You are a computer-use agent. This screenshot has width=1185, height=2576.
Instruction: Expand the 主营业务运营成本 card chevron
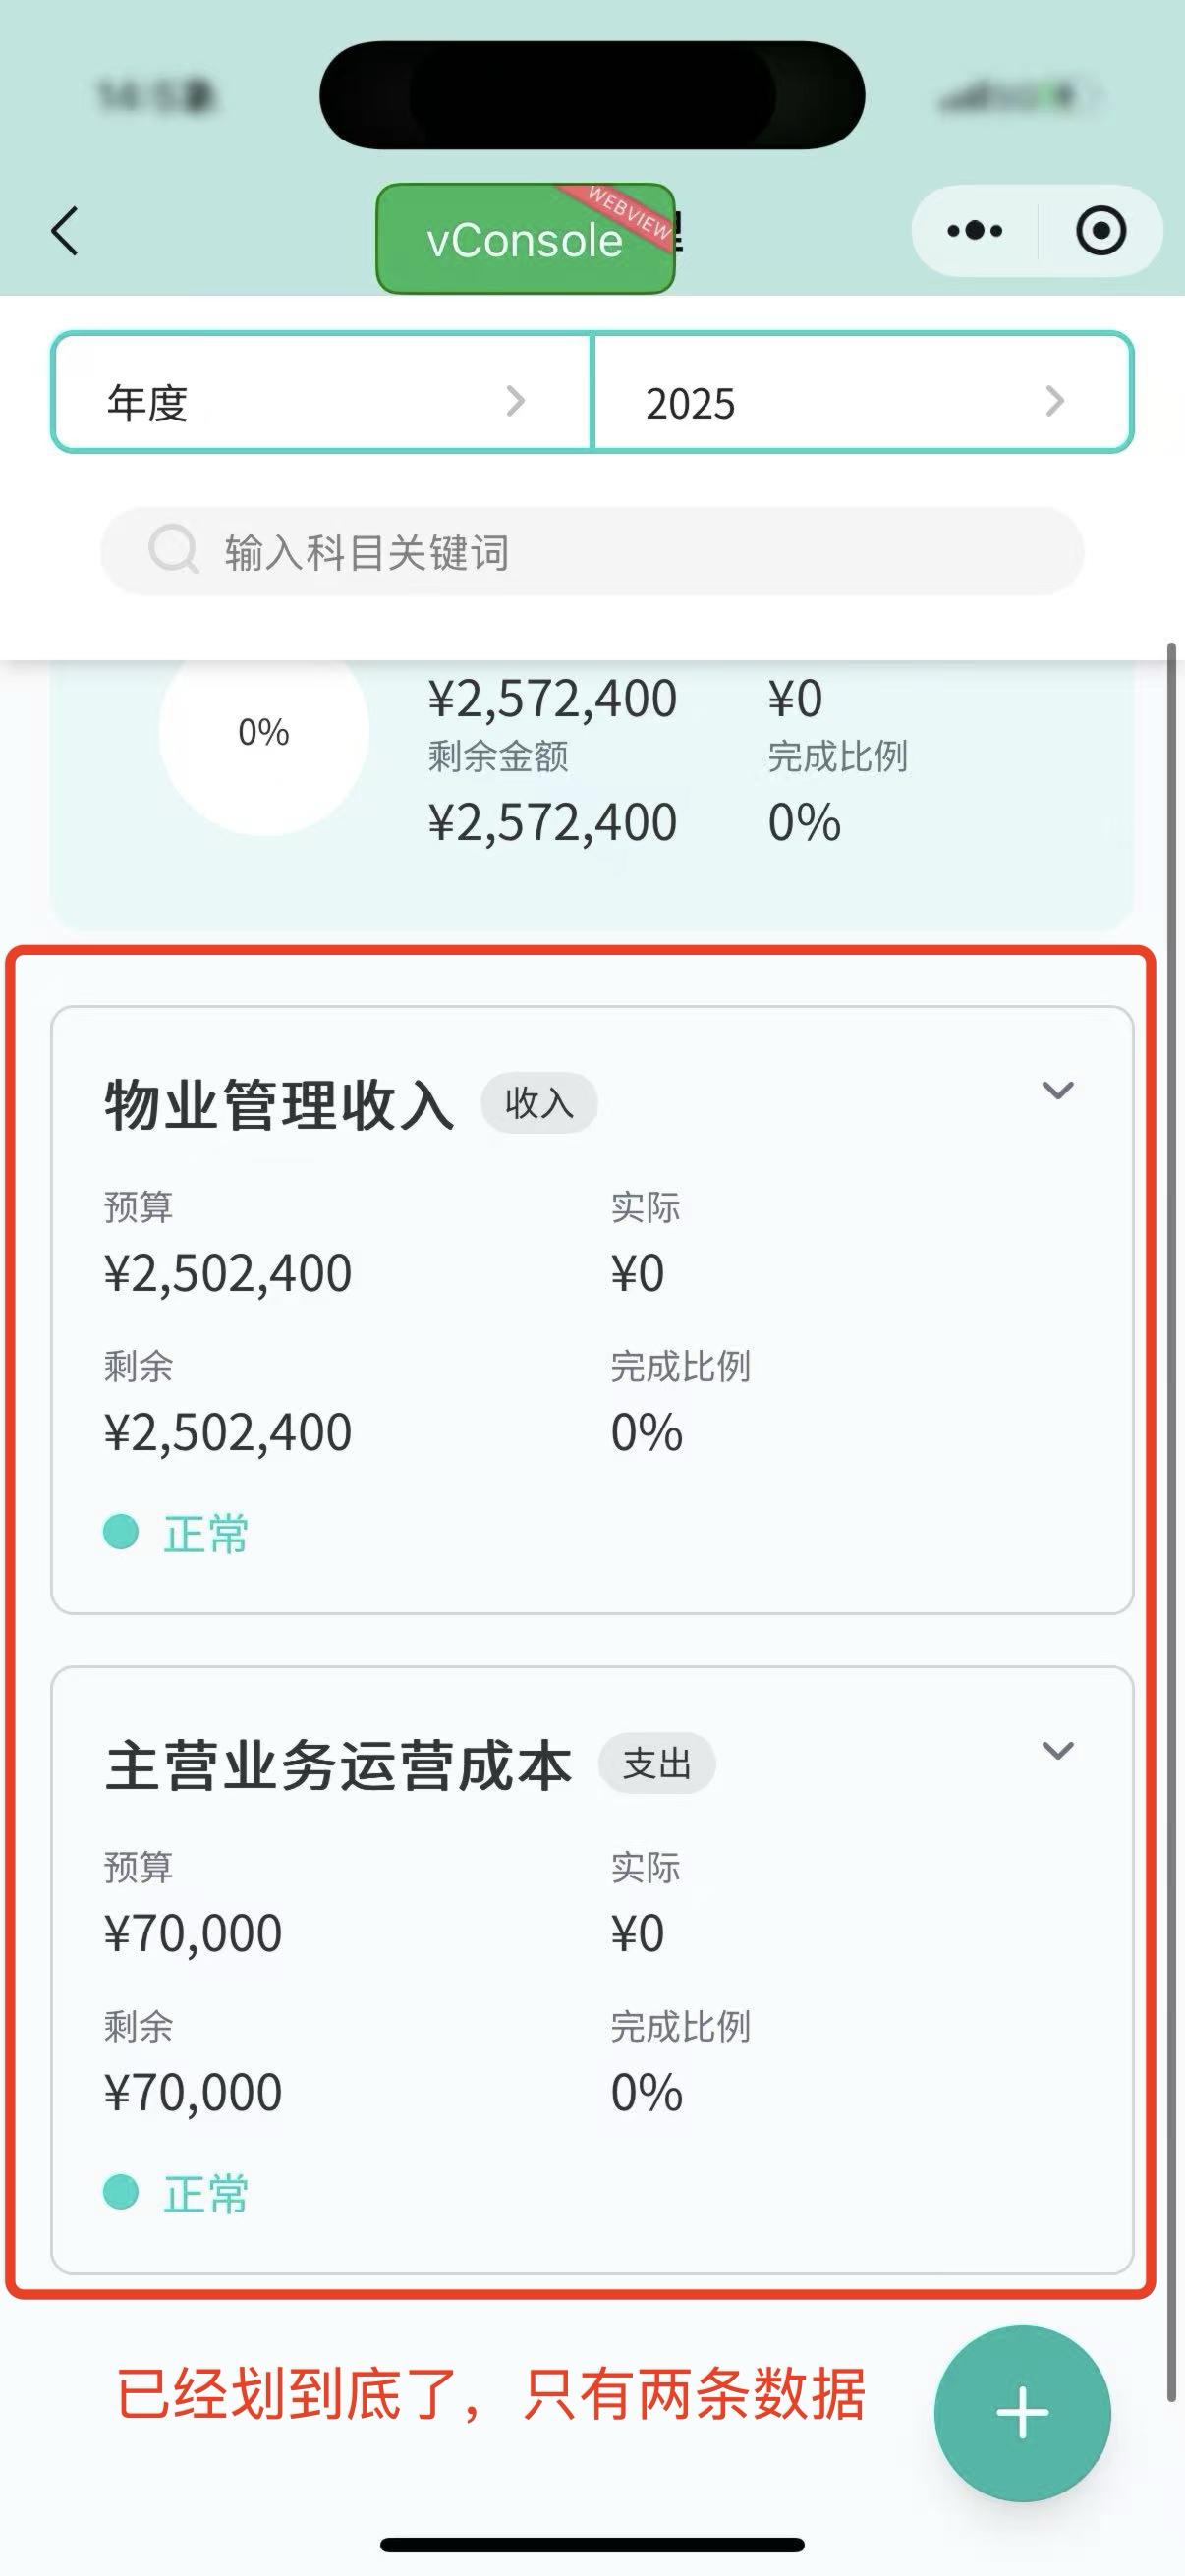pyautogui.click(x=1057, y=1750)
